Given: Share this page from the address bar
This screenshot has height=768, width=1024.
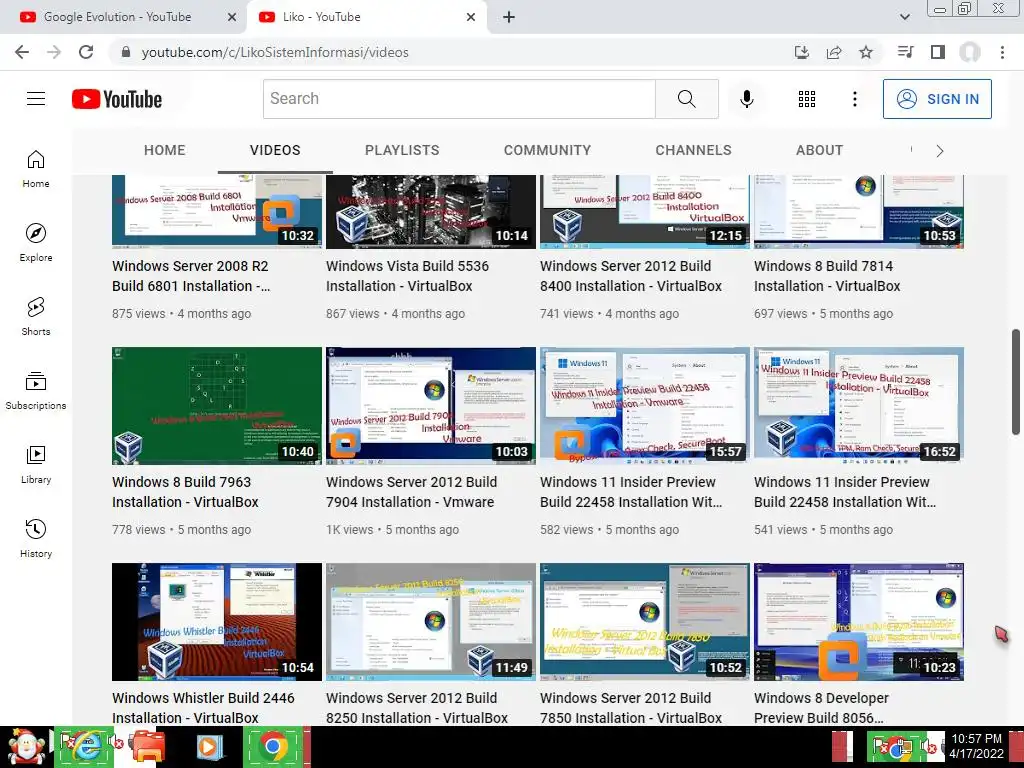Looking at the screenshot, I should [834, 52].
